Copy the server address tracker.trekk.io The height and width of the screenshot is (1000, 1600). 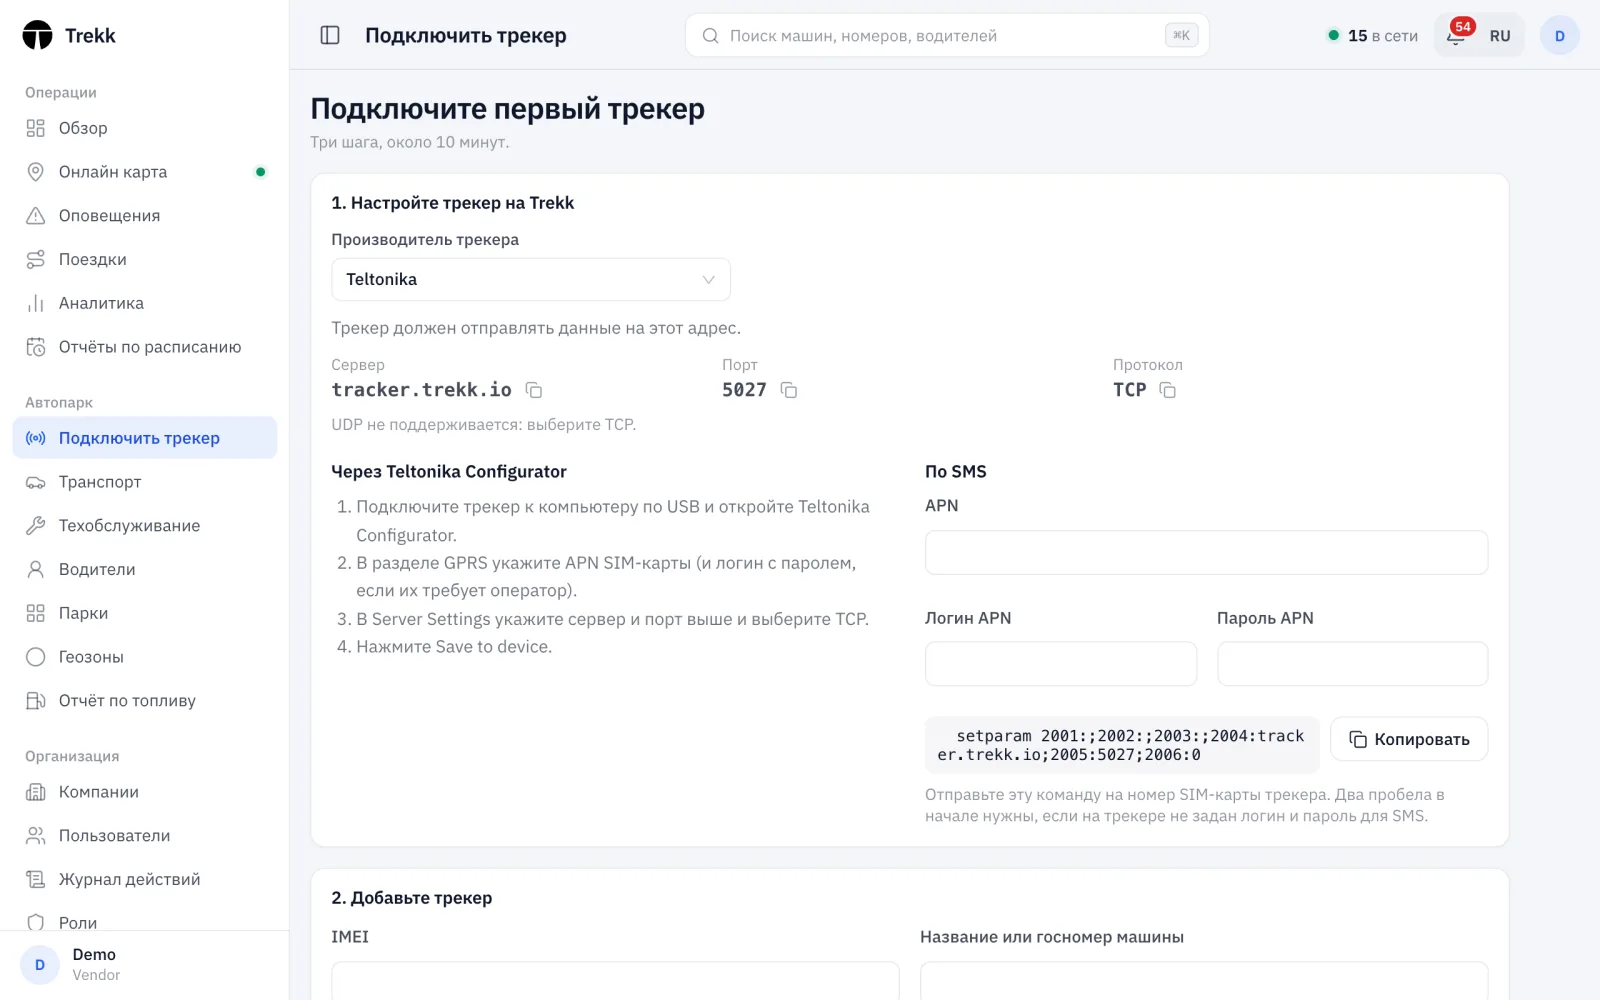click(534, 390)
